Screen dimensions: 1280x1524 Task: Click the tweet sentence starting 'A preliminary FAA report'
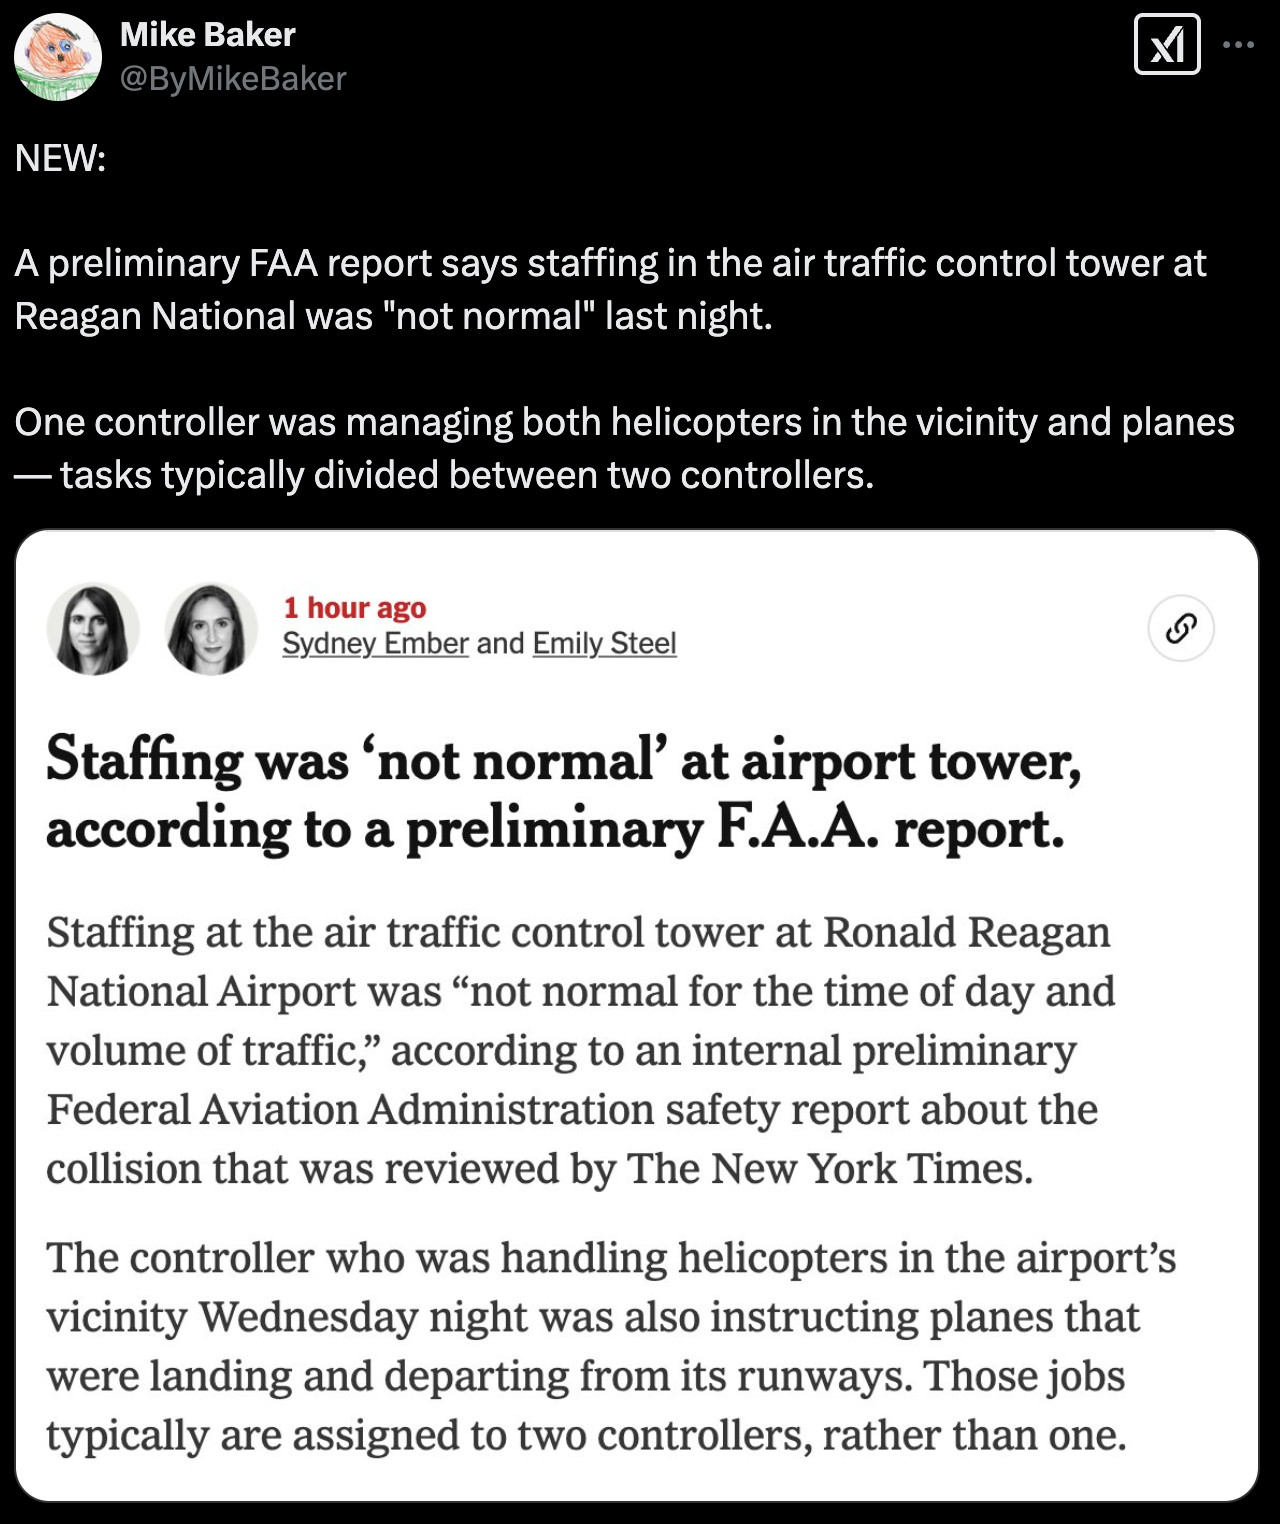tap(610, 289)
